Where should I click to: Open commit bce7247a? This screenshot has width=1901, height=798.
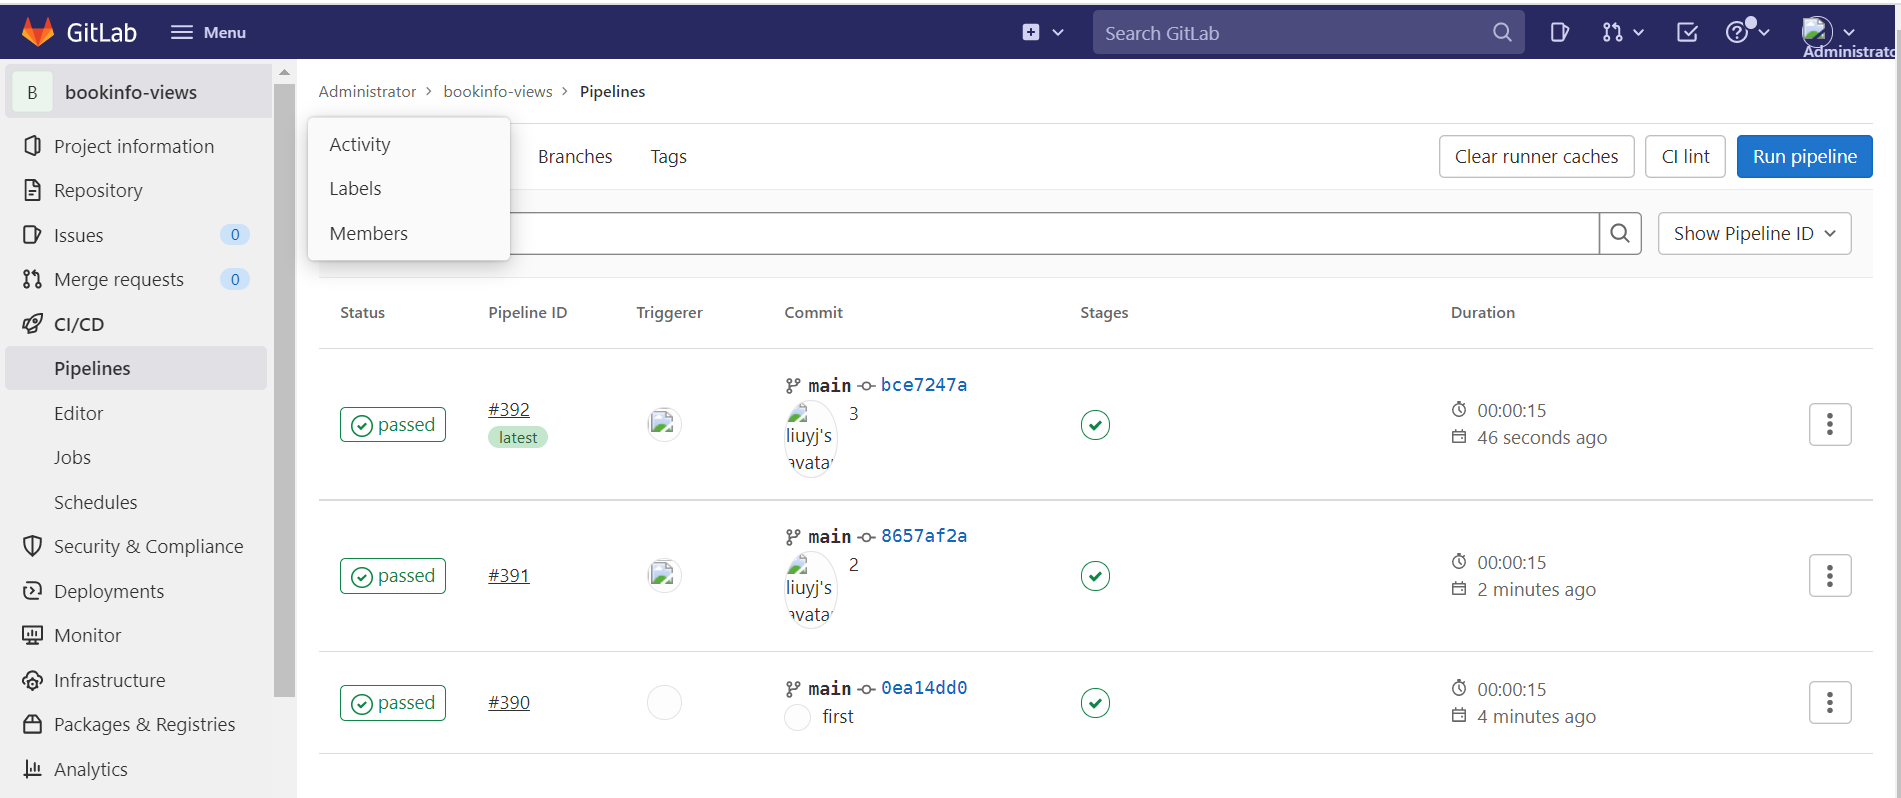click(x=924, y=385)
